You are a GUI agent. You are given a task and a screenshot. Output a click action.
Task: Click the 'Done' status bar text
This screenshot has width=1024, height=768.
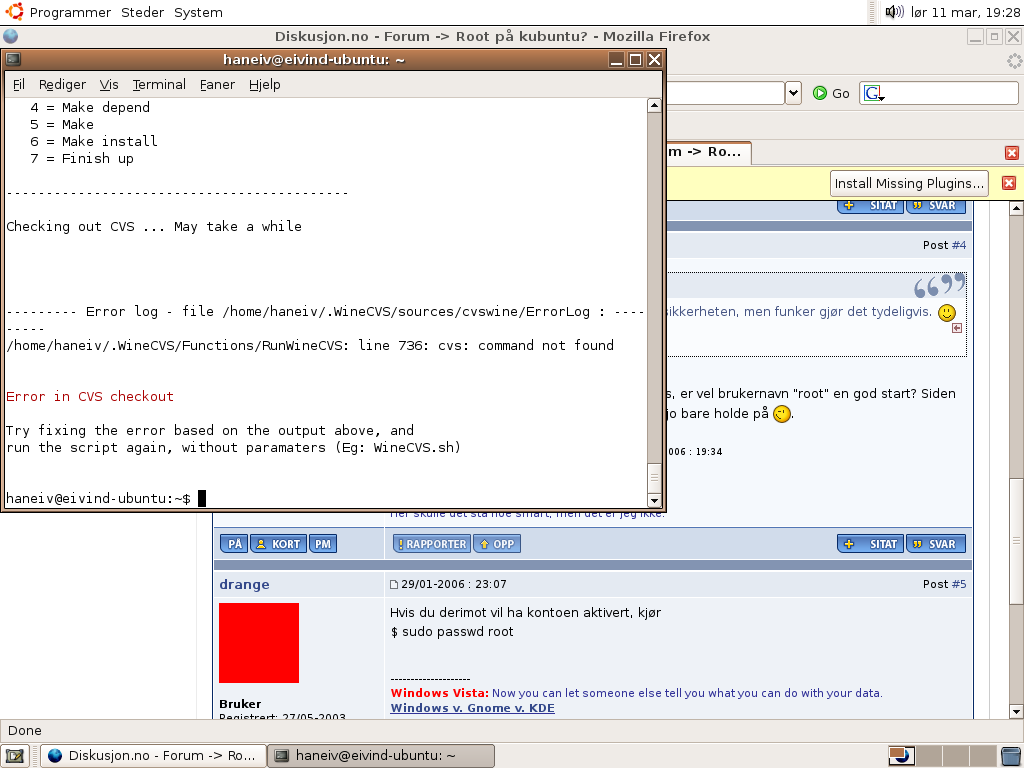(25, 730)
